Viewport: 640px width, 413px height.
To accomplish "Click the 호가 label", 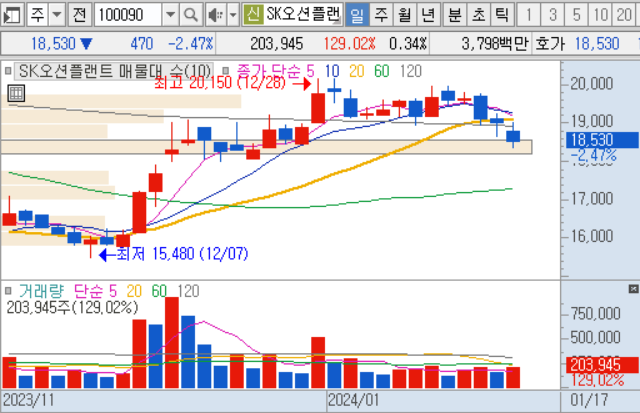I will (x=549, y=43).
